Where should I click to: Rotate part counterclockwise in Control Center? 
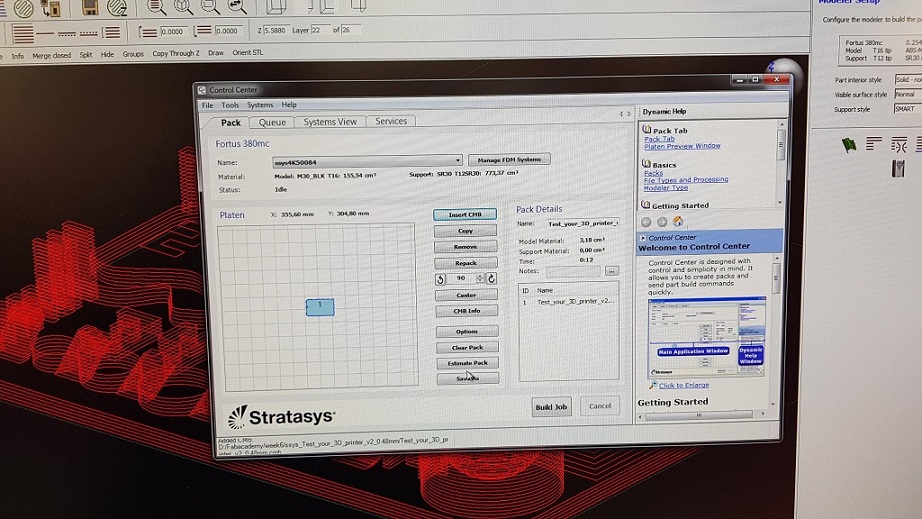click(440, 280)
